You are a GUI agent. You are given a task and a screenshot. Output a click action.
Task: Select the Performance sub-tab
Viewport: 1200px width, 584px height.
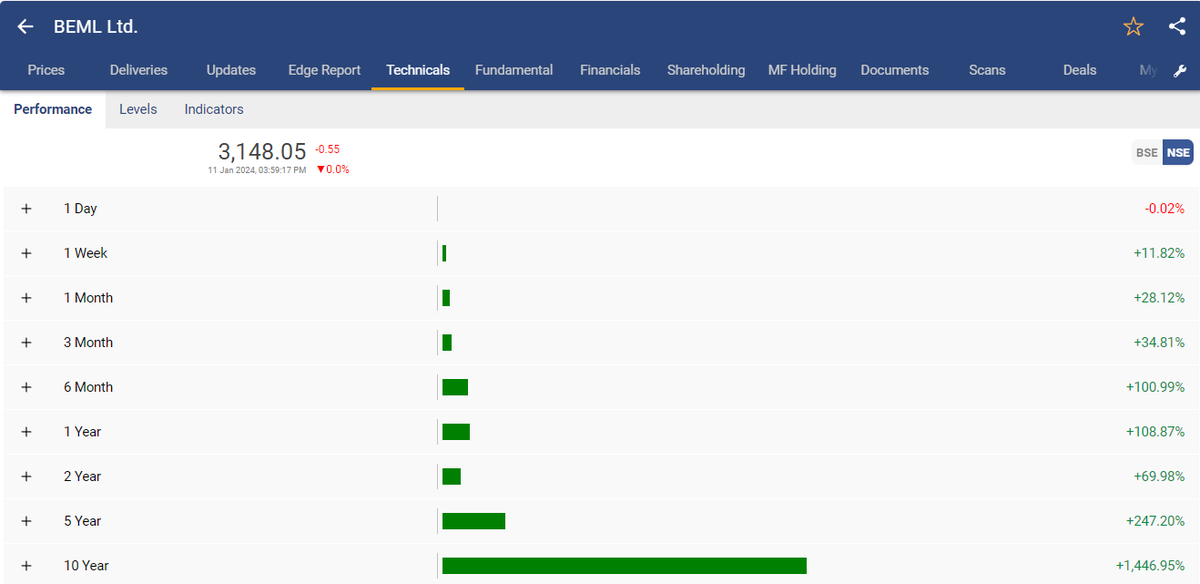click(x=53, y=109)
